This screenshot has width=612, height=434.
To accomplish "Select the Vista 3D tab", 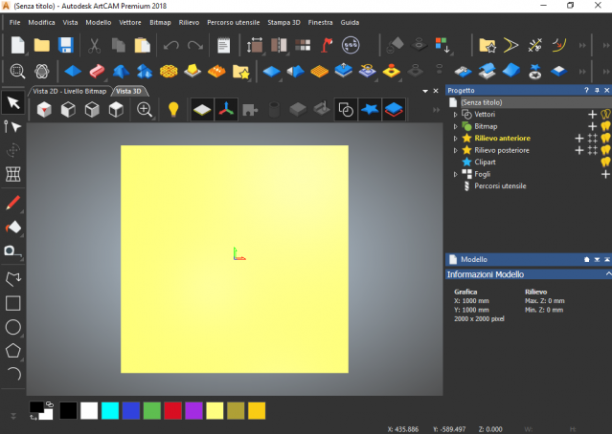I will (129, 91).
